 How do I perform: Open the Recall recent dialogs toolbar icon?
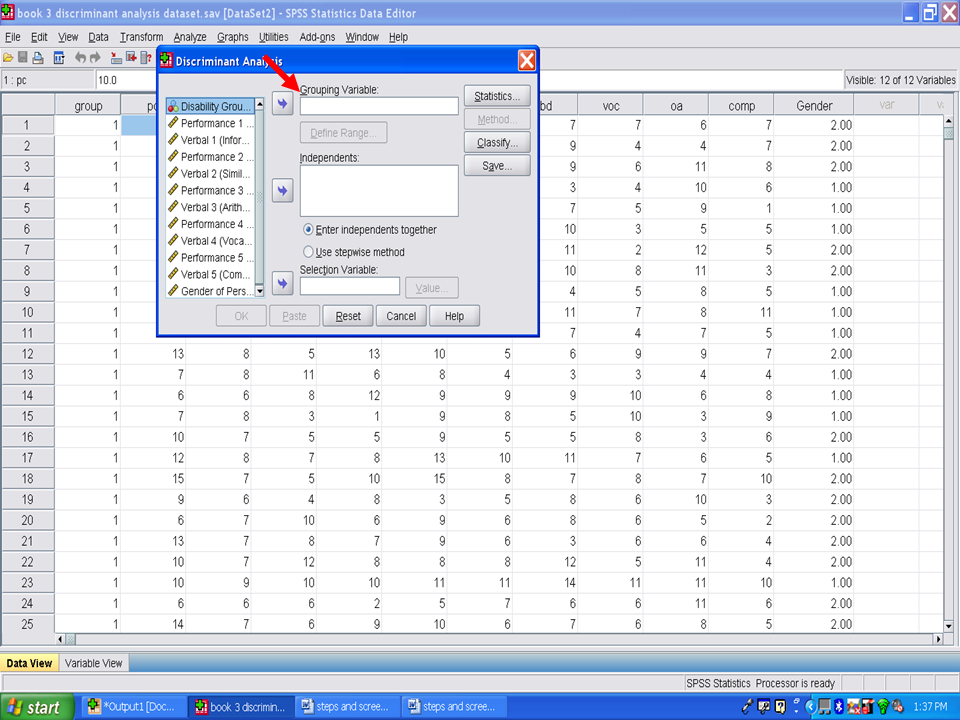coord(59,58)
